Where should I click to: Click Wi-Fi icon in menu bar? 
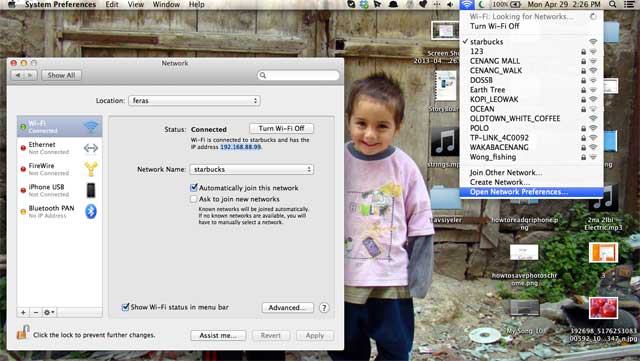click(467, 4)
